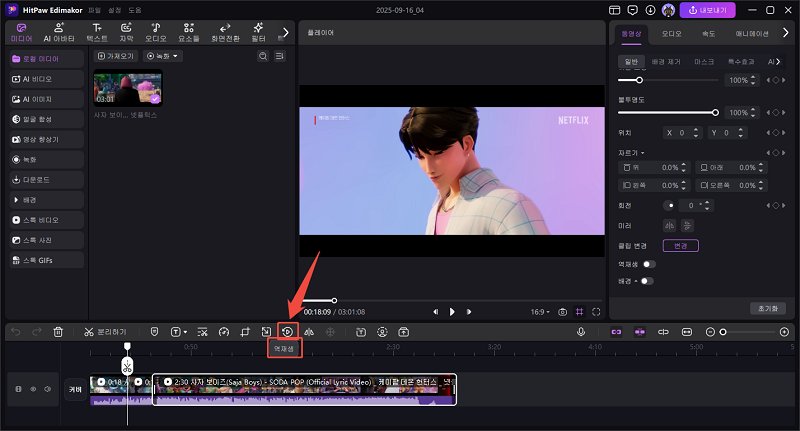Click the horizontal mirror flip icon
800x431 pixels.
[x=669, y=225]
